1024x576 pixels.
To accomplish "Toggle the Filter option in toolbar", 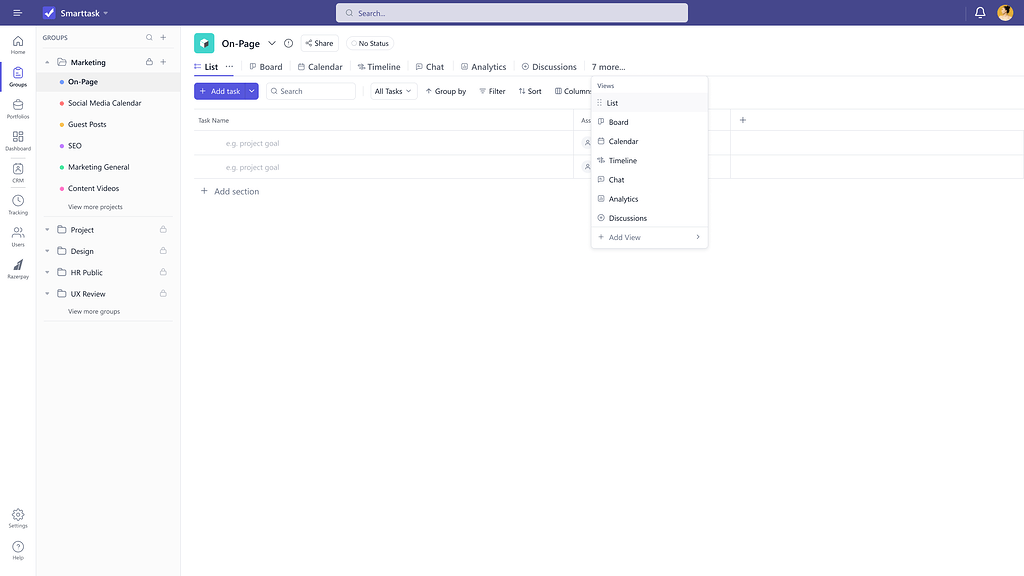I will click(492, 91).
